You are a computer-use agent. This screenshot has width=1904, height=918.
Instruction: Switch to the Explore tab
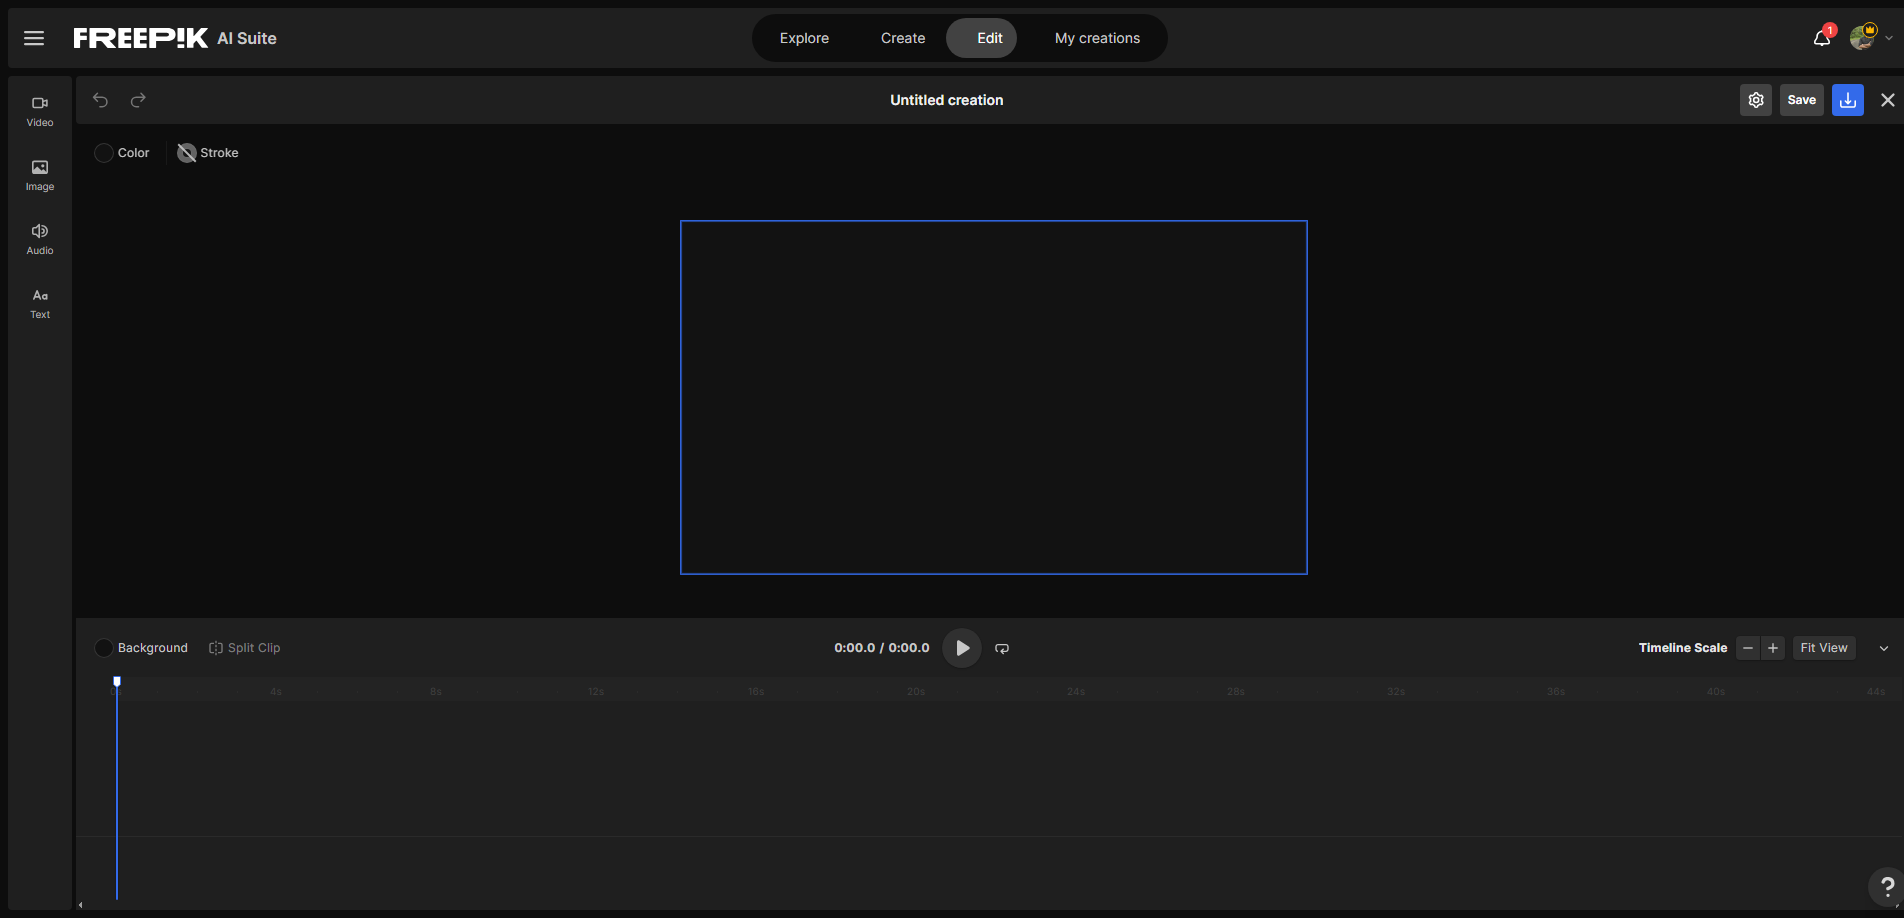tap(803, 38)
